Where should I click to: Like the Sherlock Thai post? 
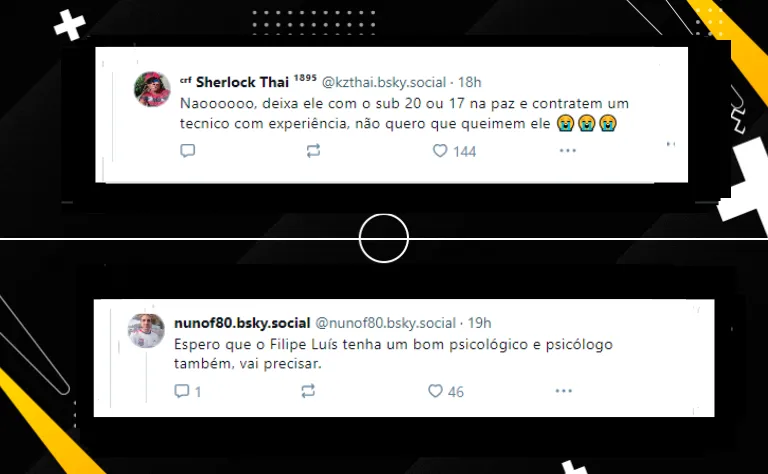tap(440, 151)
